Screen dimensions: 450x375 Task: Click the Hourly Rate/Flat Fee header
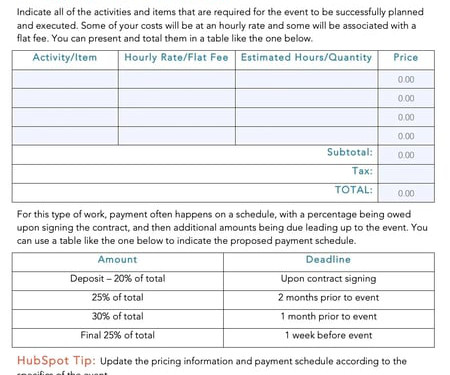(x=176, y=57)
